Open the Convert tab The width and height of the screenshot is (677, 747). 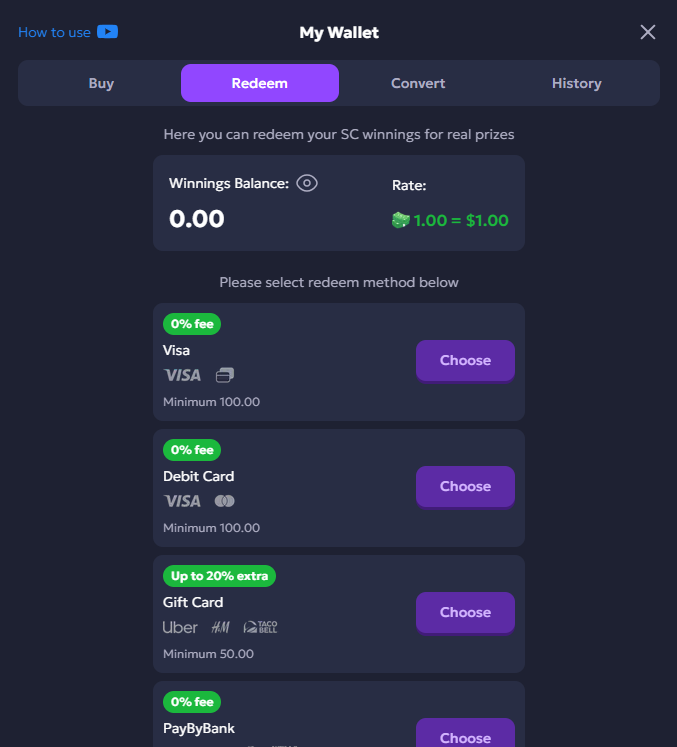418,83
